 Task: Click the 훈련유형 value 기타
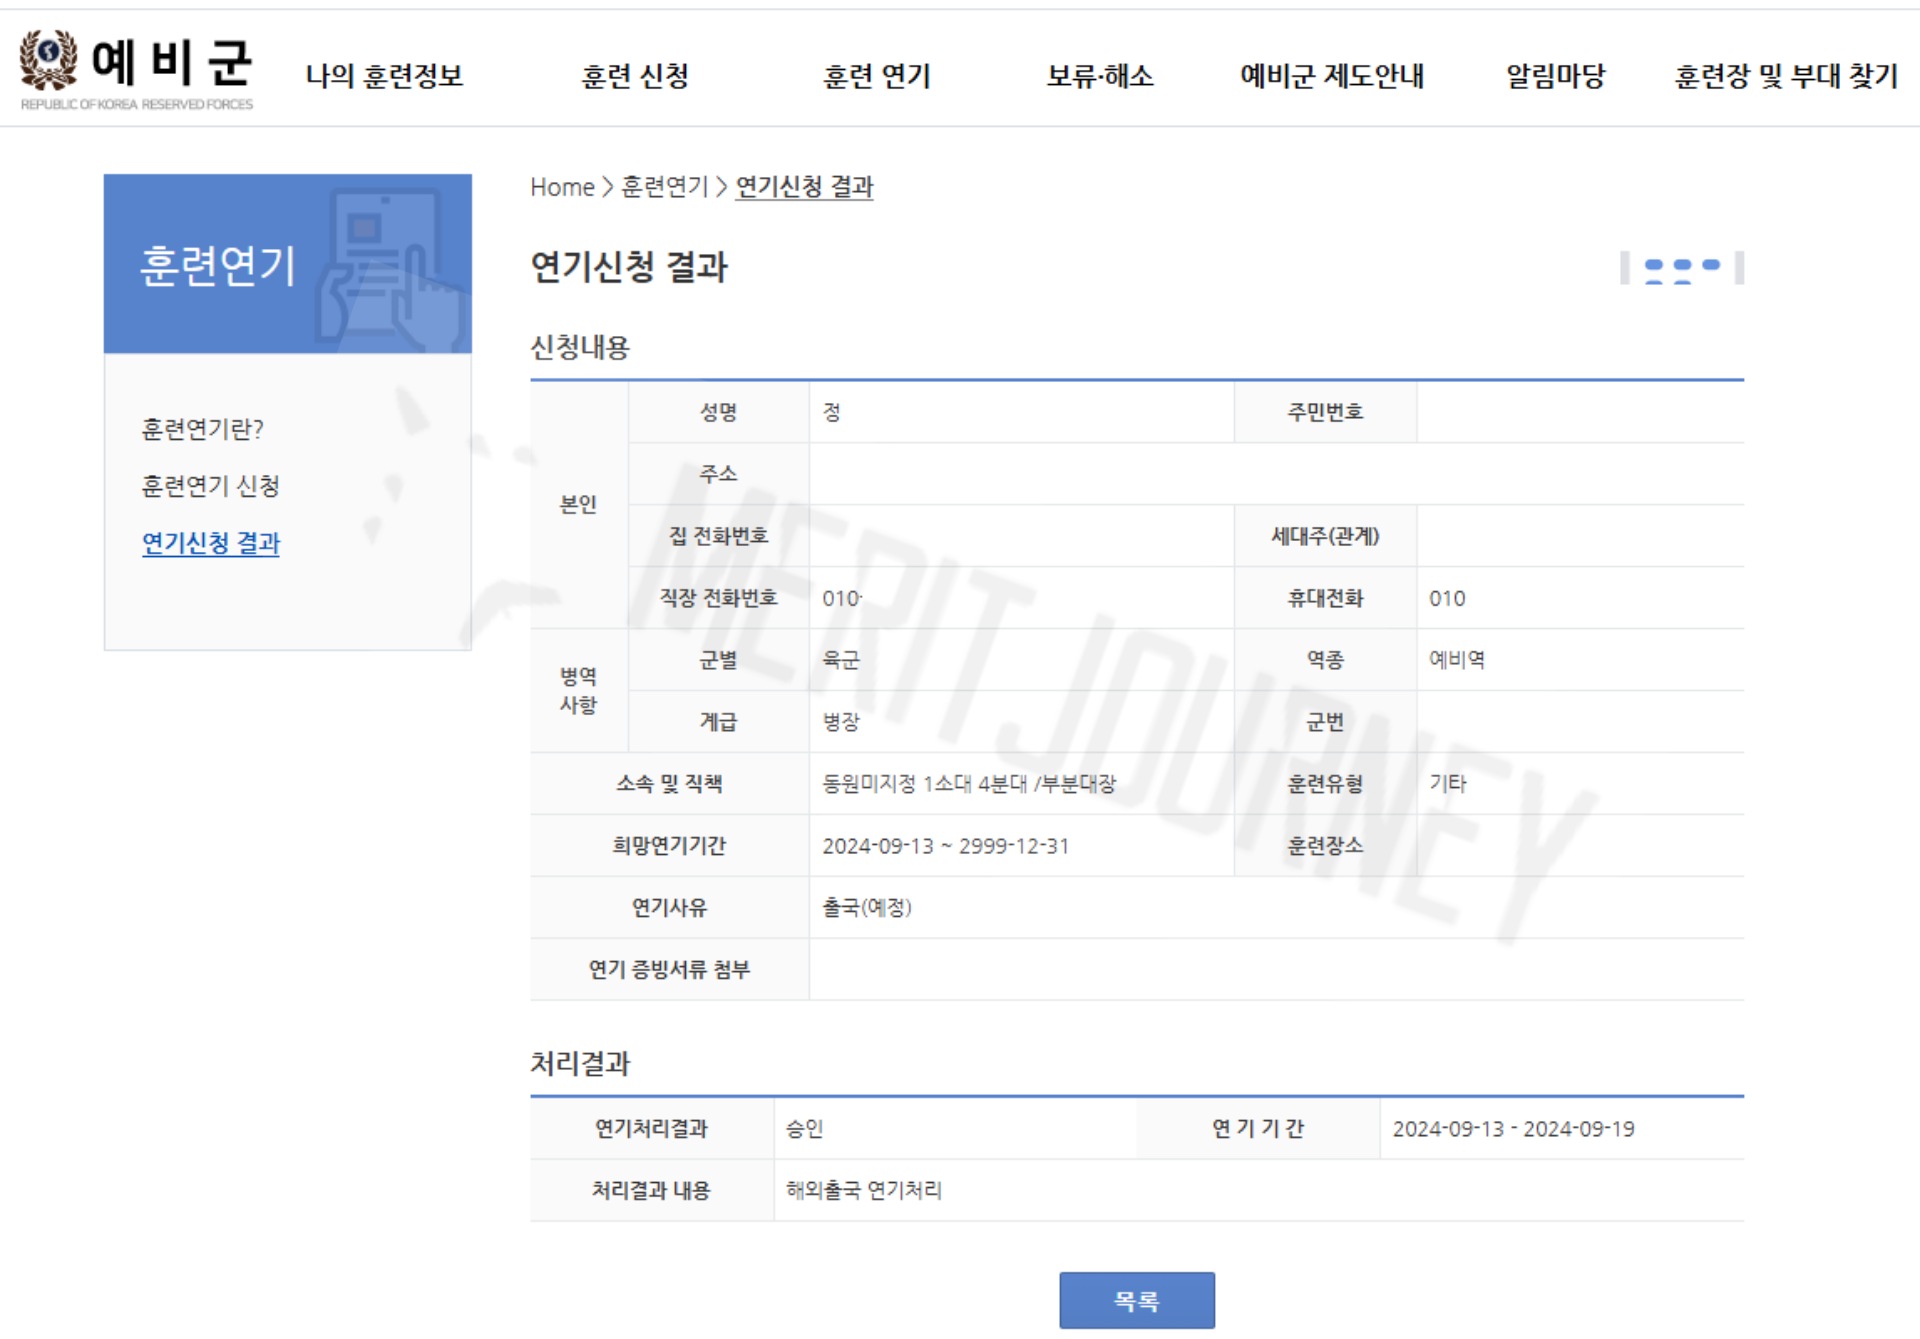pos(1448,784)
